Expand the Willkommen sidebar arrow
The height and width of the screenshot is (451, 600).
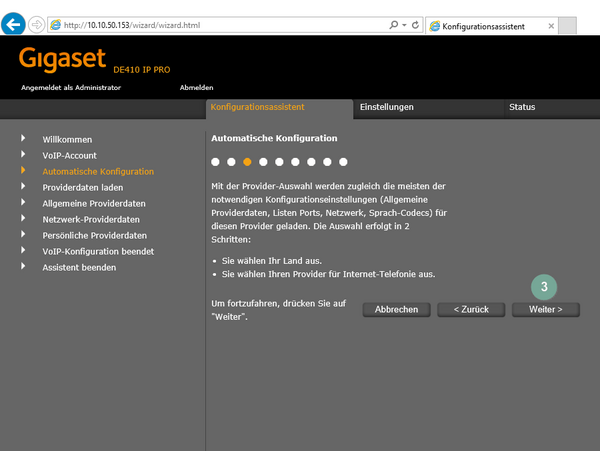23,139
